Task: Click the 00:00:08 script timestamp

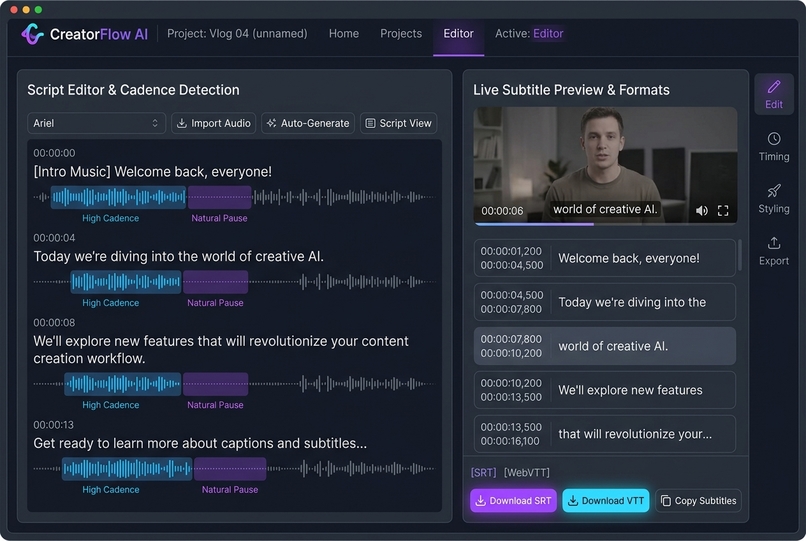Action: [54, 322]
